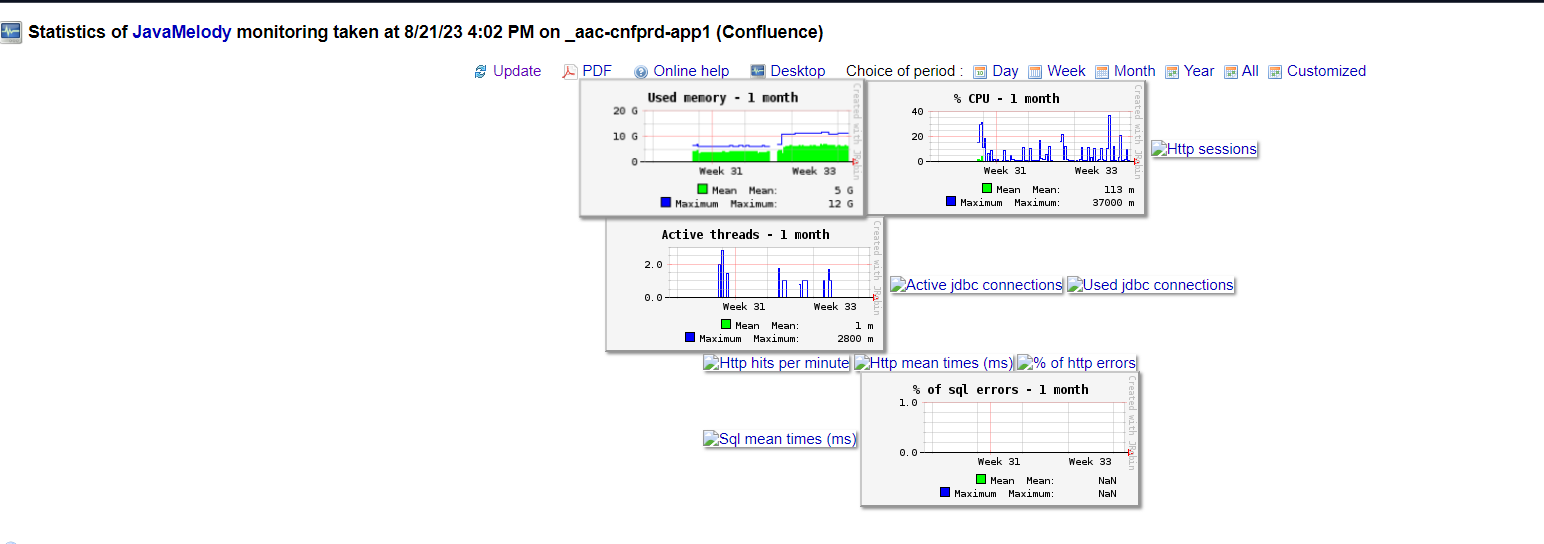Image resolution: width=1544 pixels, height=544 pixels.
Task: Click blue Maximum swatch in Active threads graph
Action: pos(690,337)
